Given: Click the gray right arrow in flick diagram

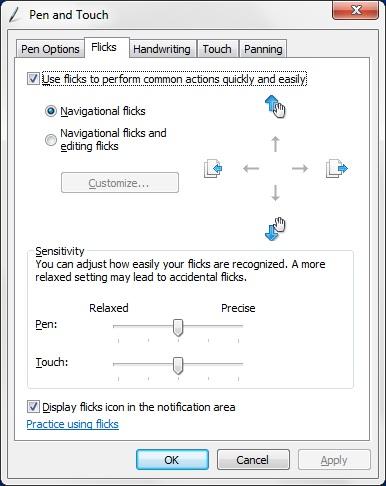Looking at the screenshot, I should [300, 168].
